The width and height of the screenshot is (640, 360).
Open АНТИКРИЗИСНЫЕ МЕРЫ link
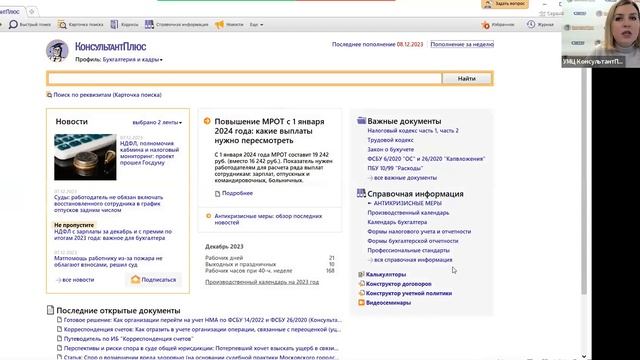tap(407, 203)
